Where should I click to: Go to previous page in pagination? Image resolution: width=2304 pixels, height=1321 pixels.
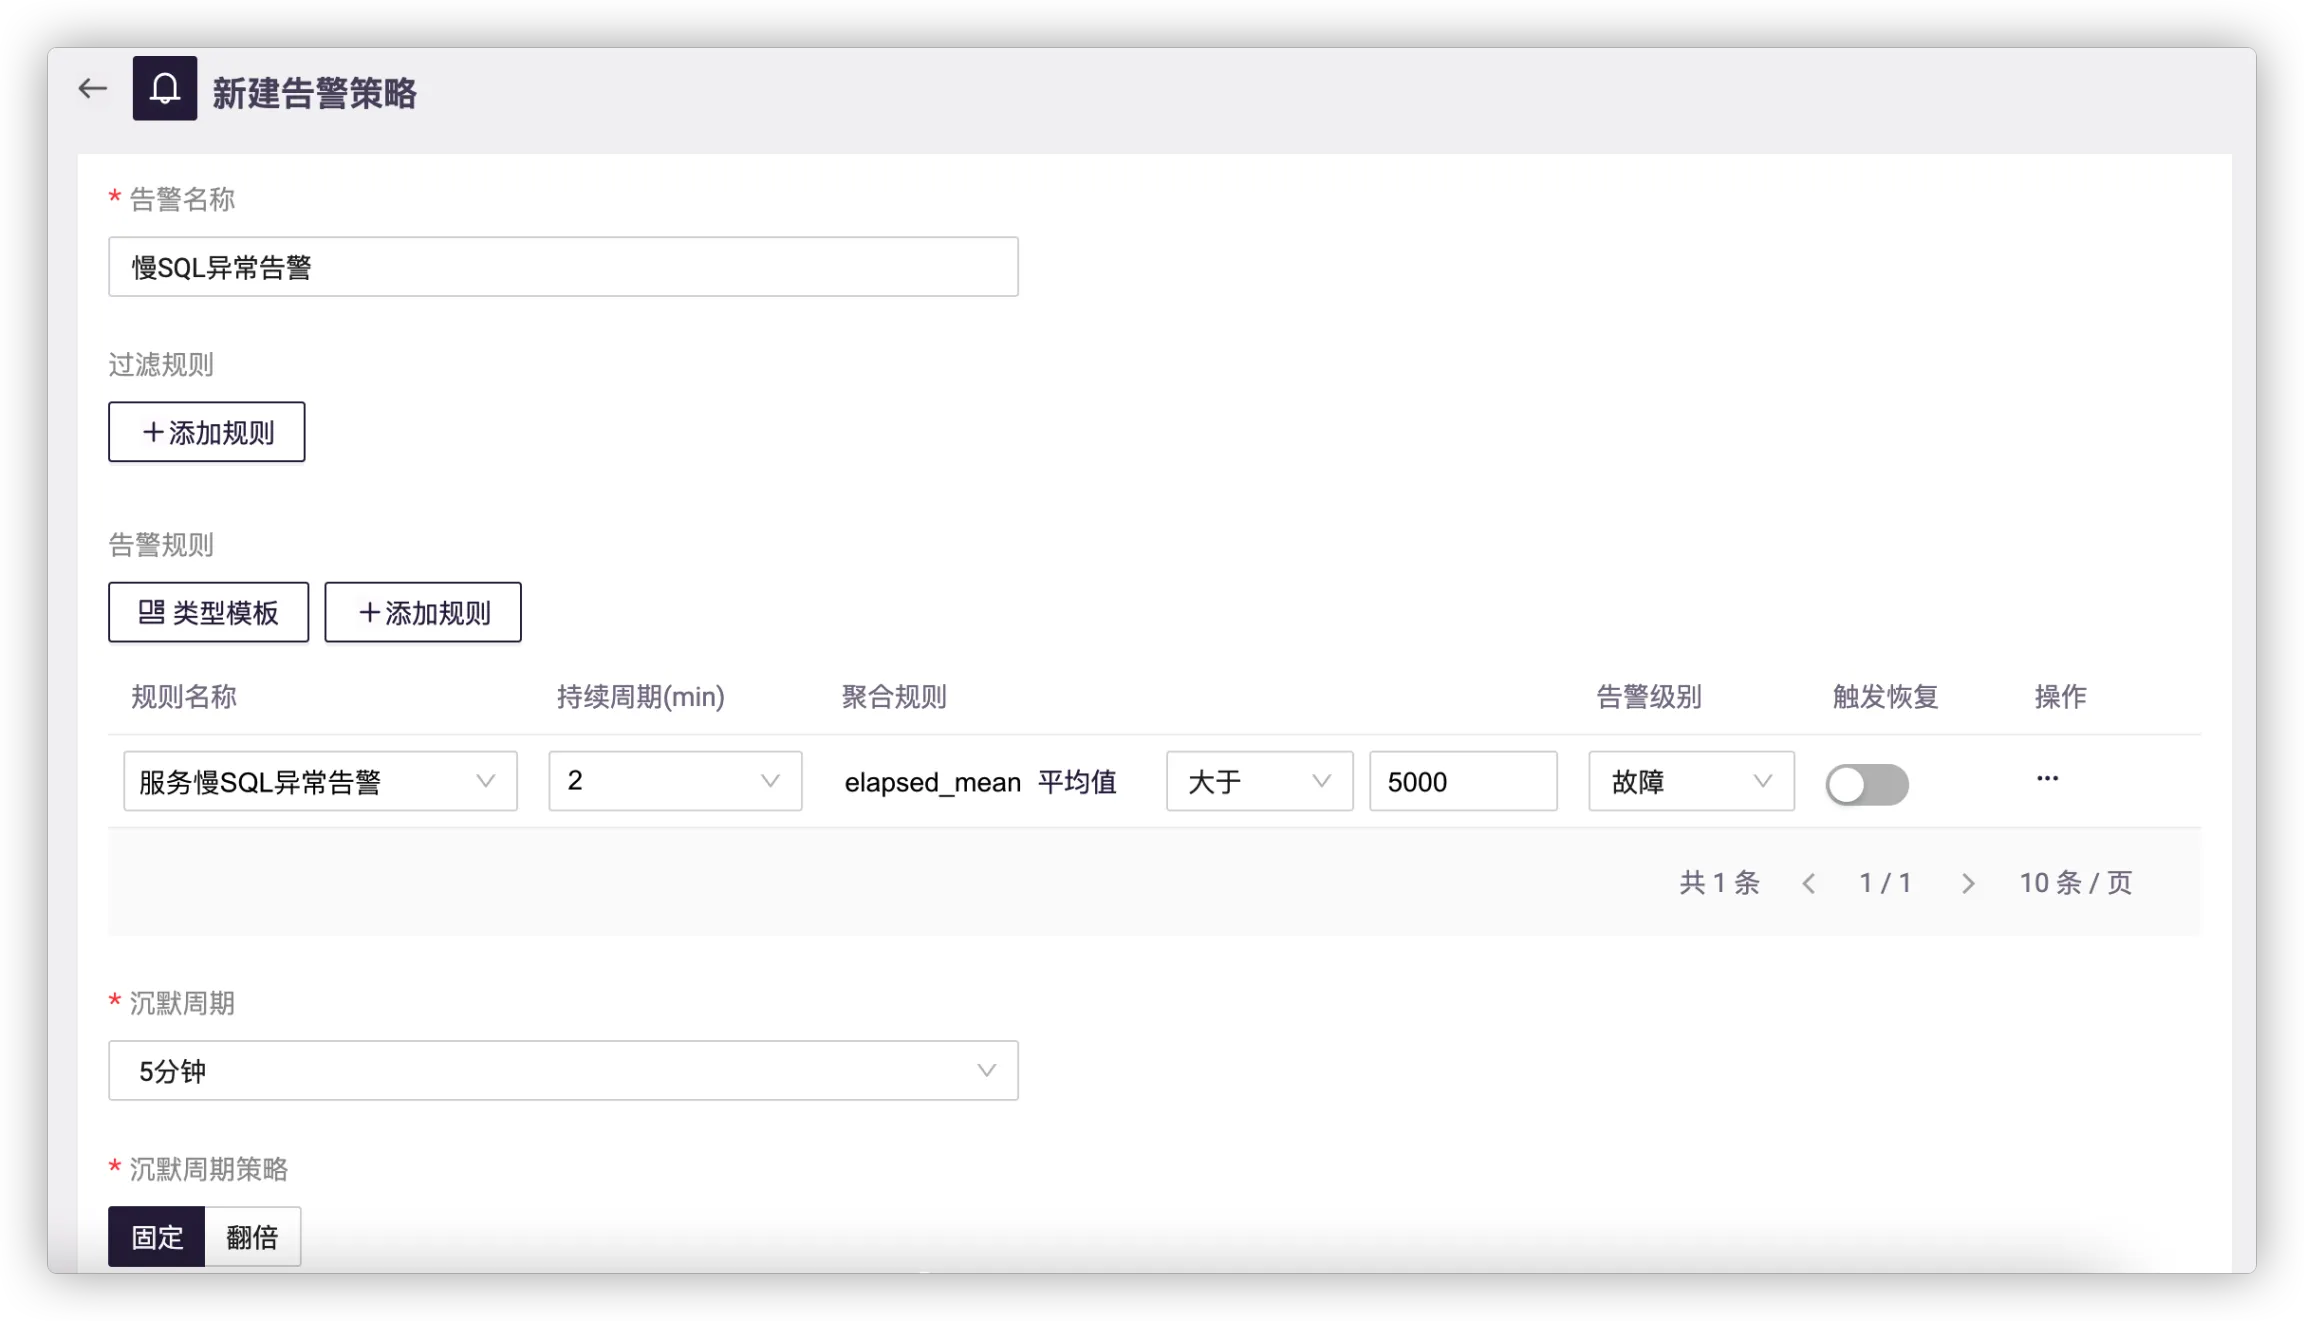click(1808, 883)
